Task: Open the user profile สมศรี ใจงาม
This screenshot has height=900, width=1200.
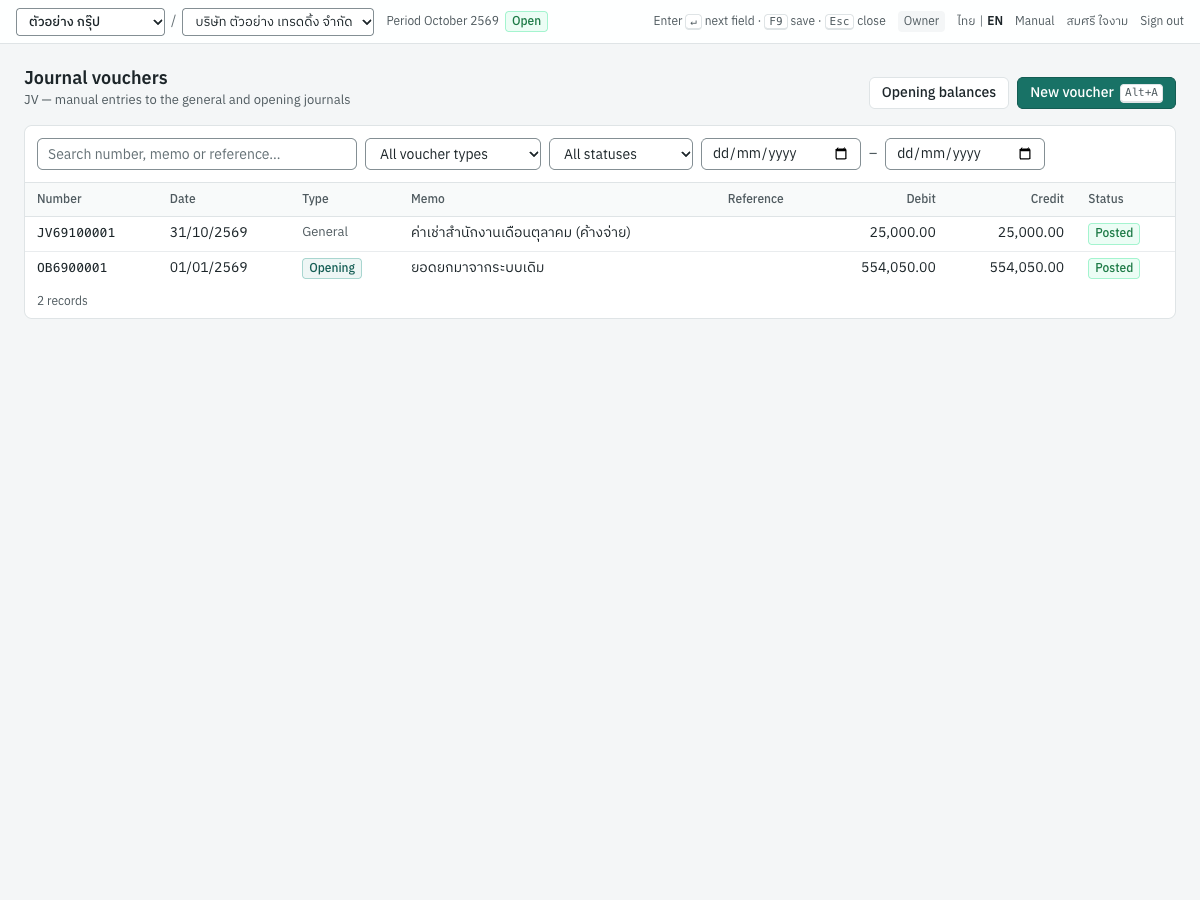Action: click(1097, 21)
